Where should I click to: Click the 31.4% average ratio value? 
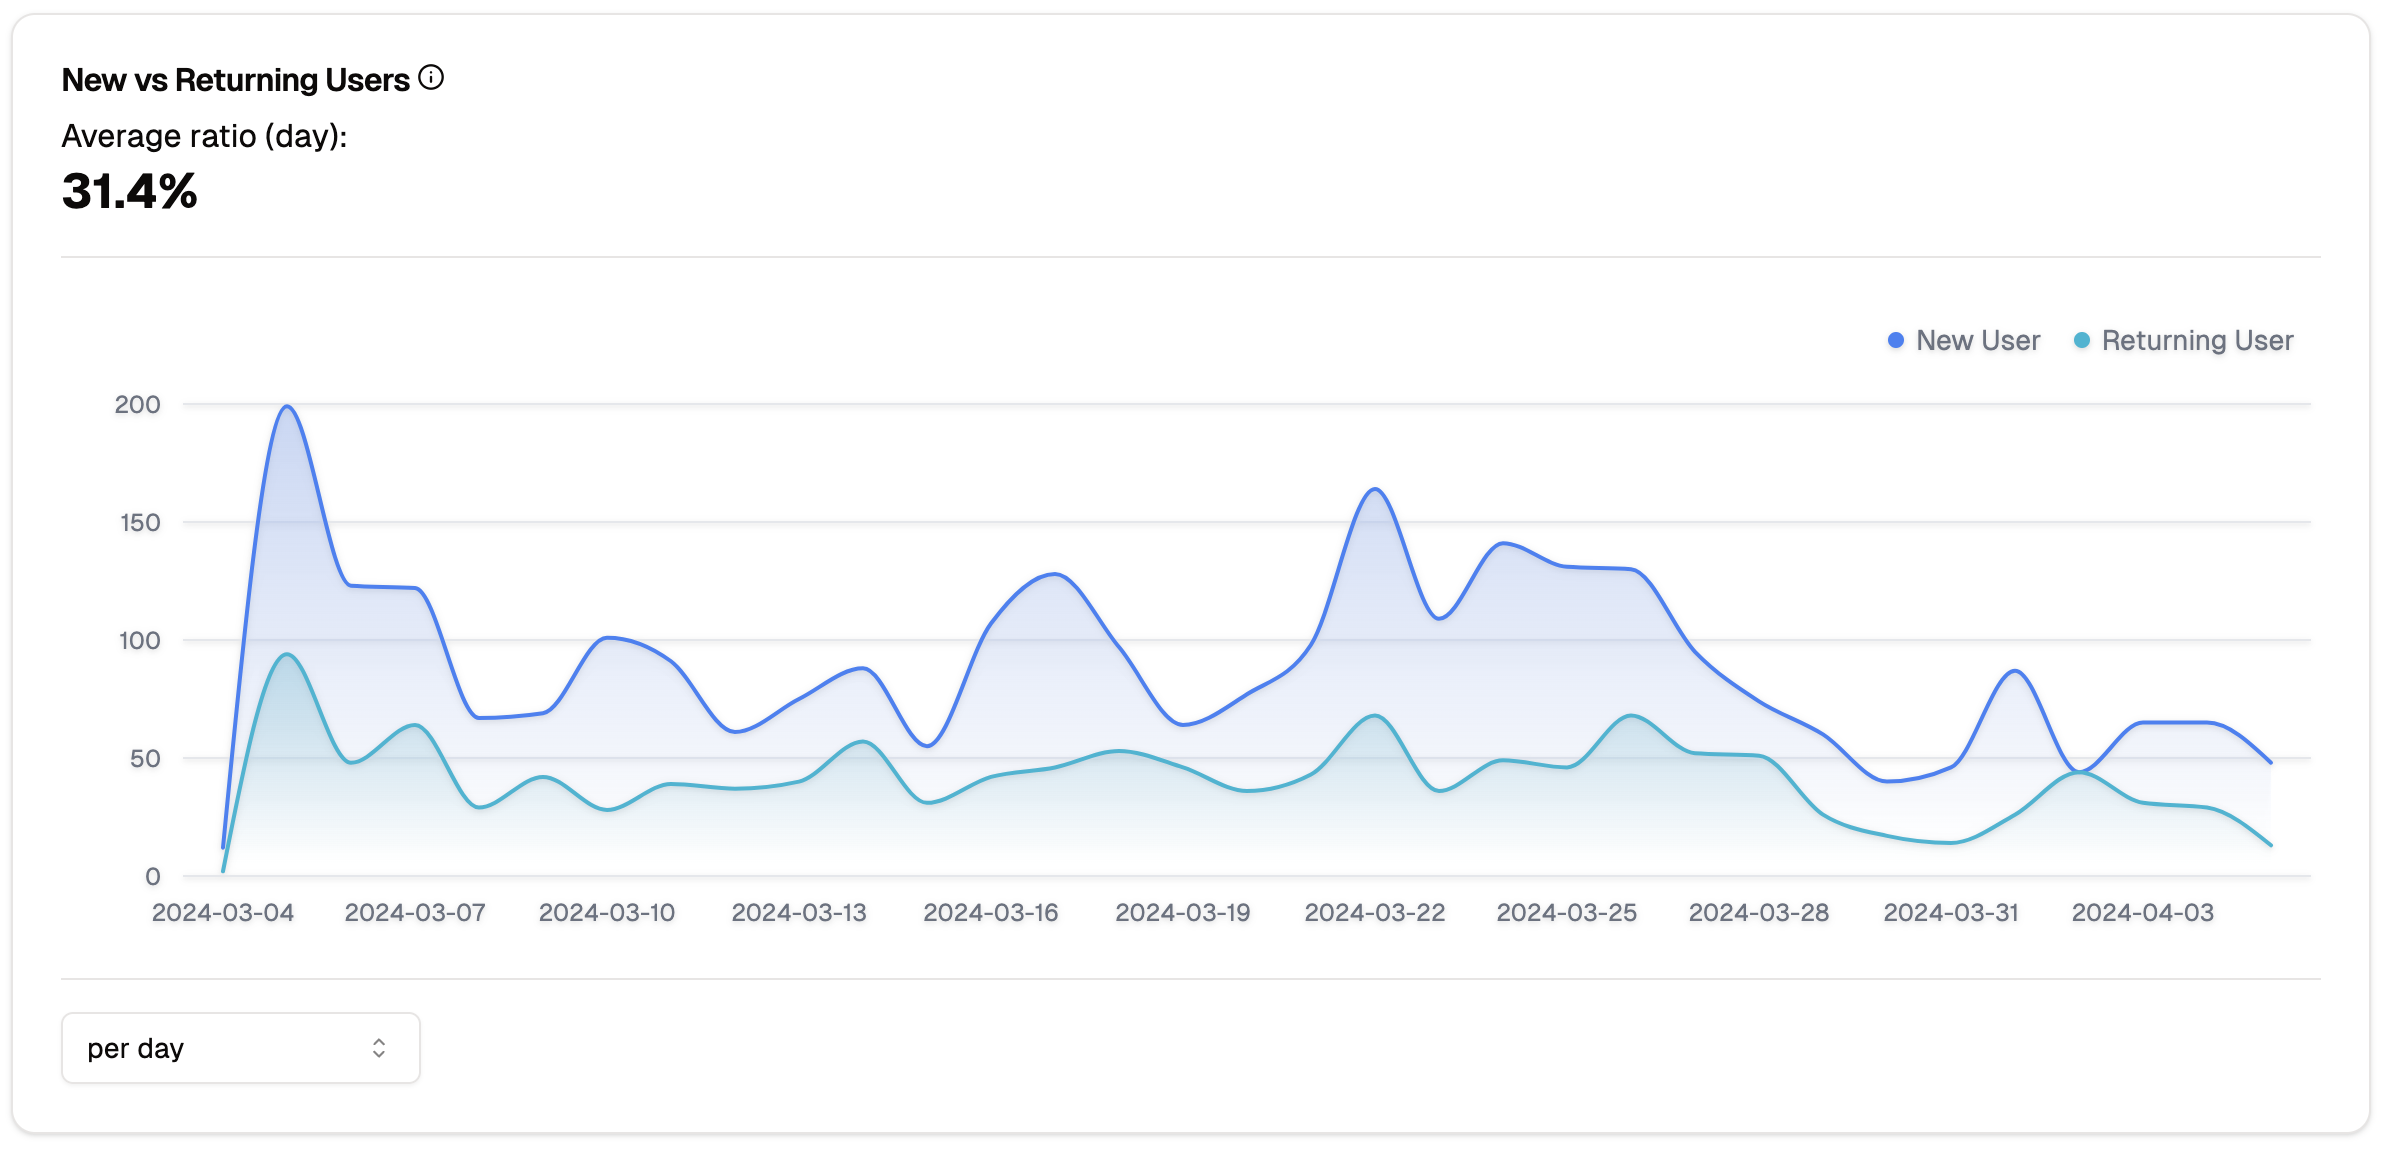coord(130,191)
